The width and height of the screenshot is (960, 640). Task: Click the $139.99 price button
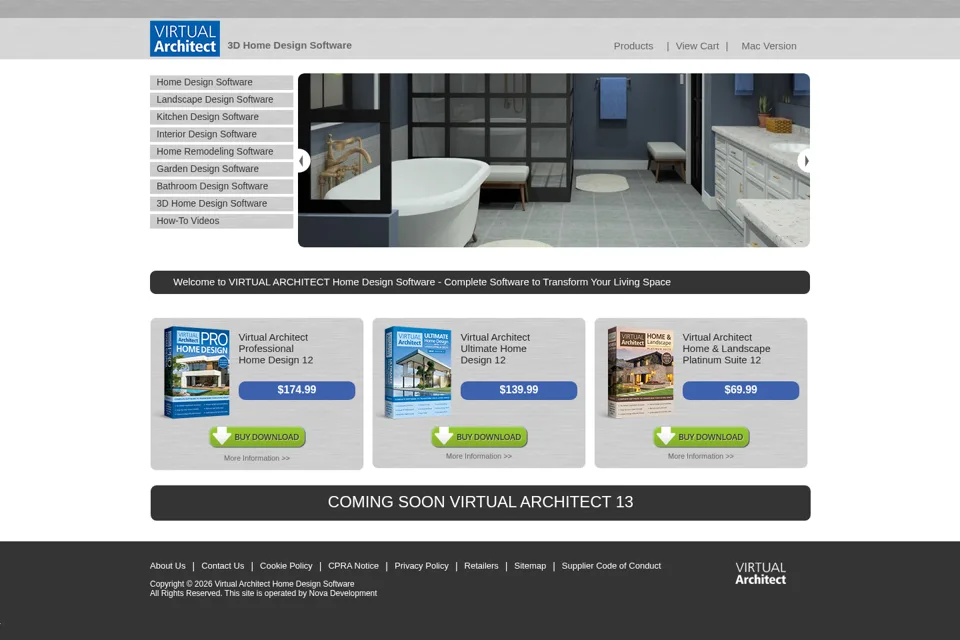tap(519, 390)
